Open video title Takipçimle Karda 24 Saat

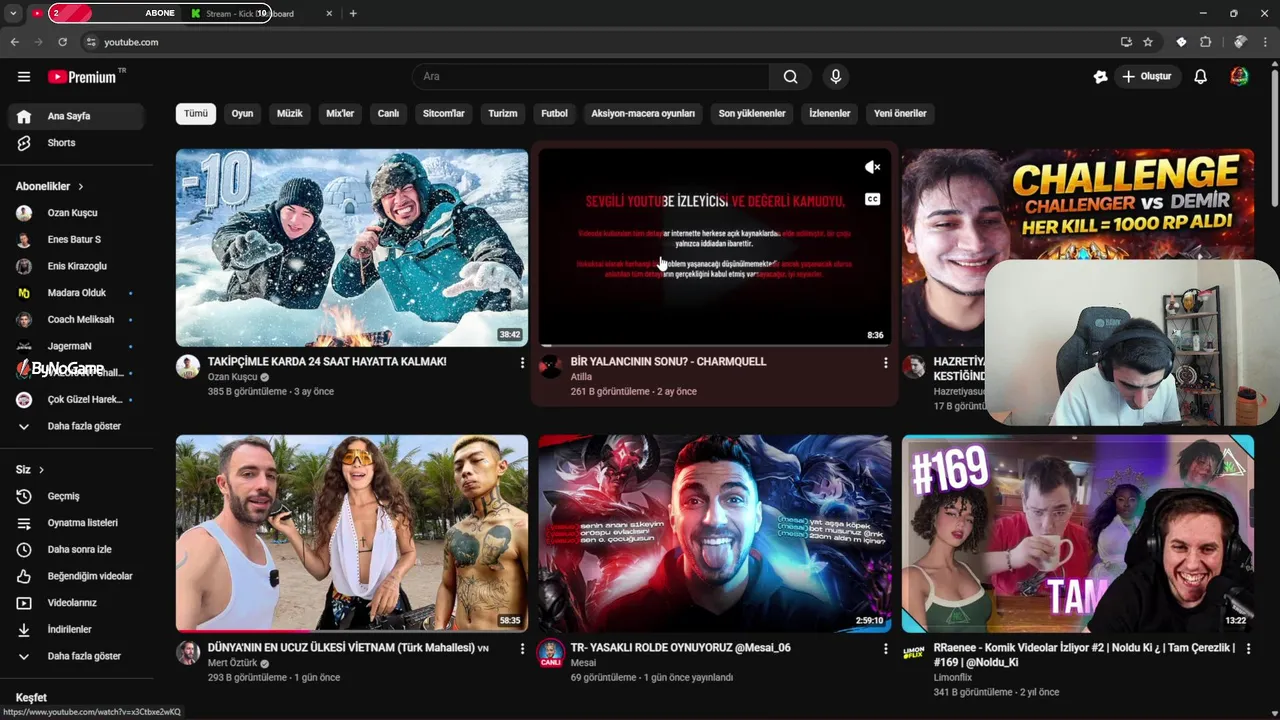coord(327,362)
